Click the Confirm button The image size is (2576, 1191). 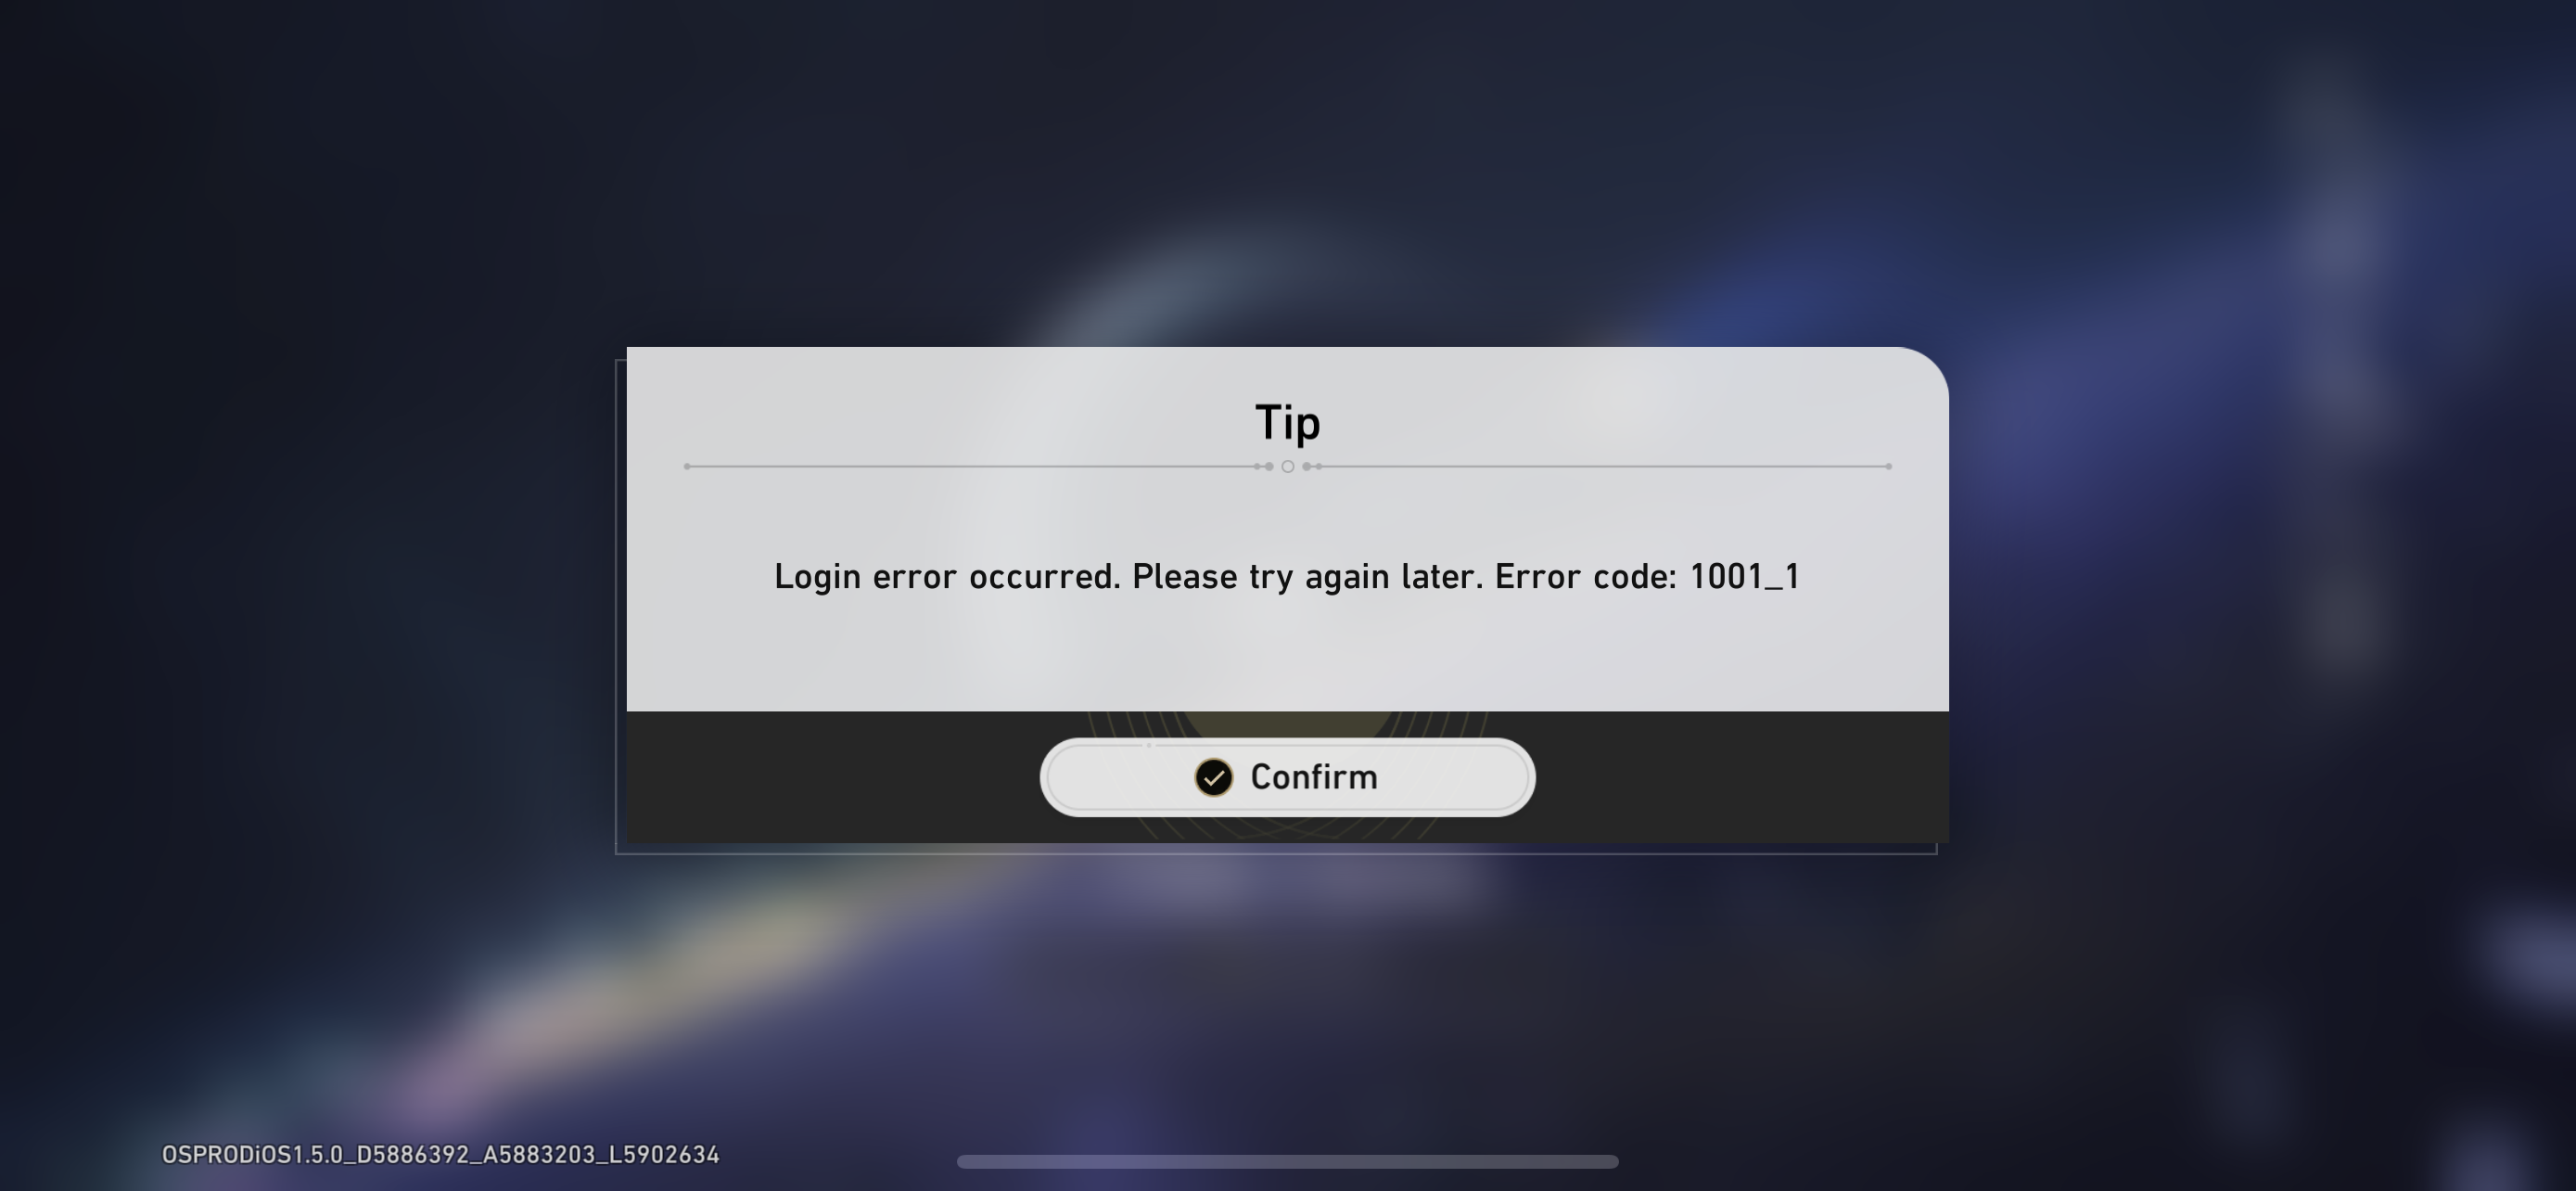pos(1287,777)
